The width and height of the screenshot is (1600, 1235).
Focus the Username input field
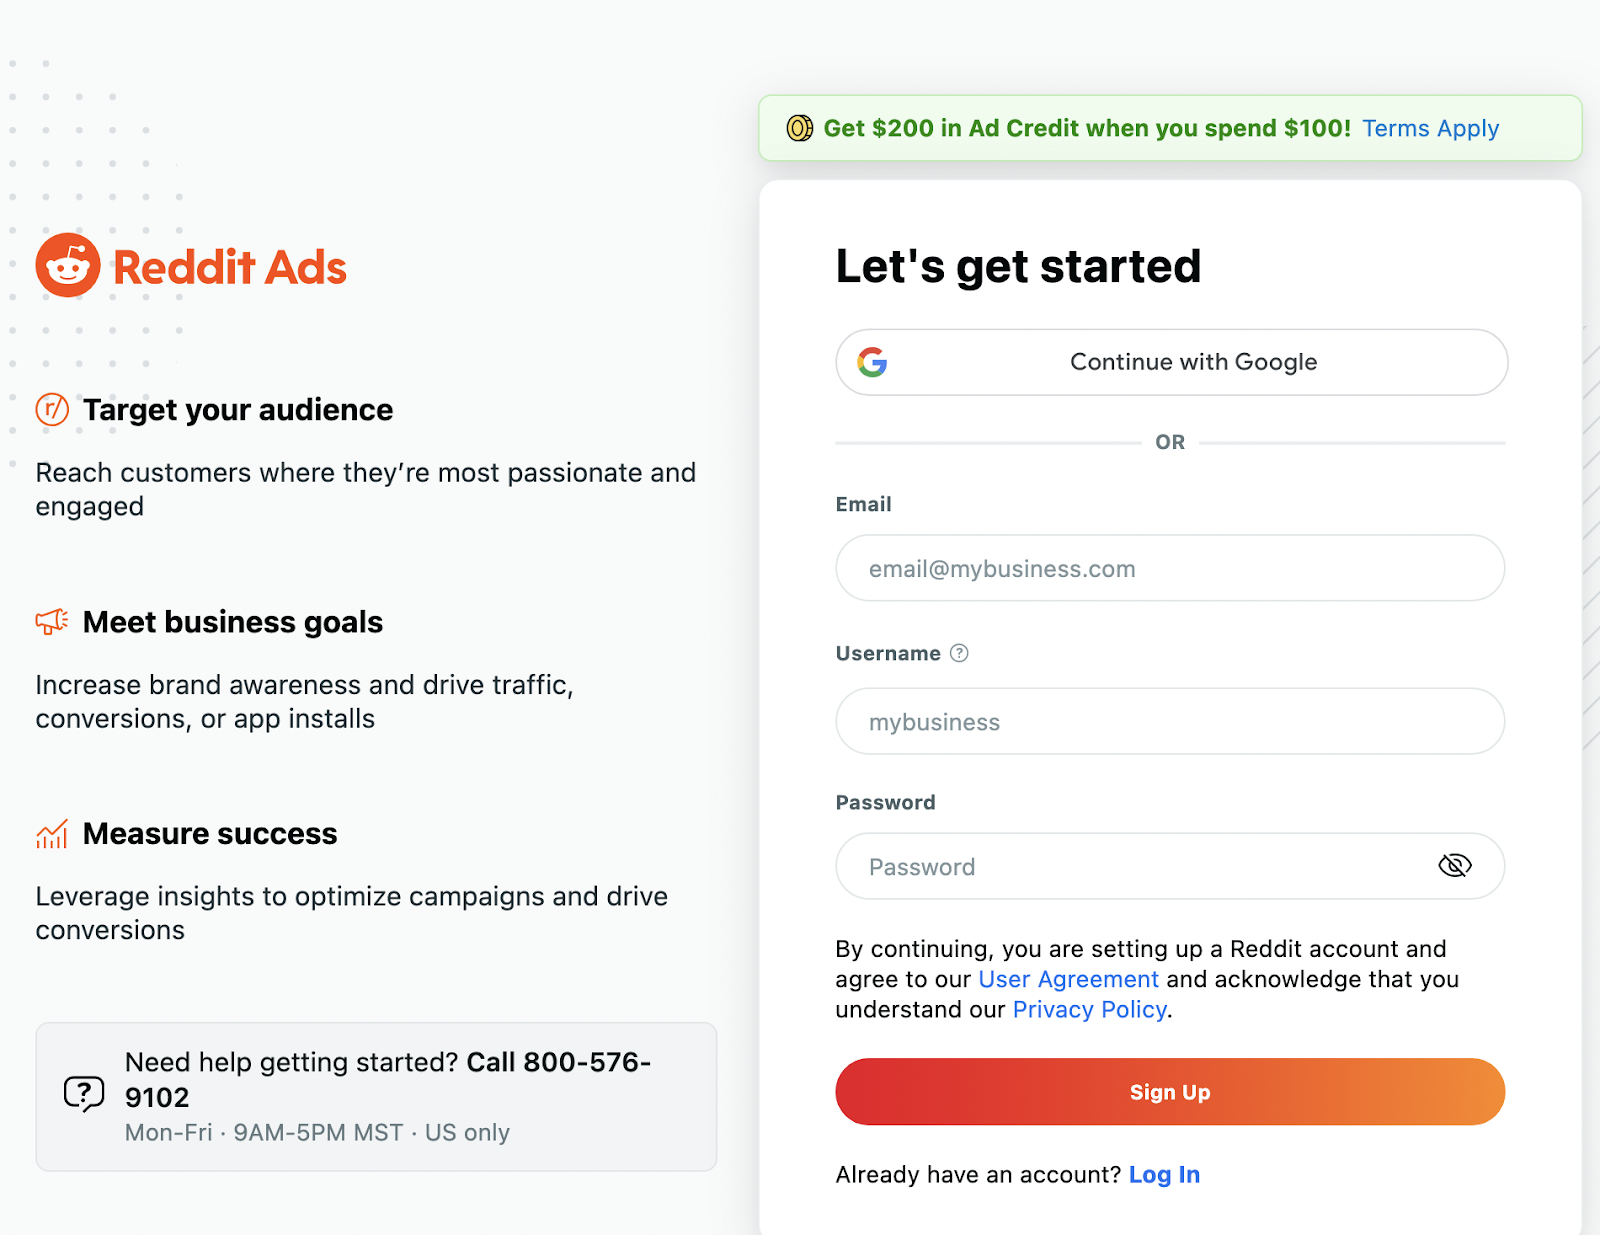pyautogui.click(x=1170, y=721)
